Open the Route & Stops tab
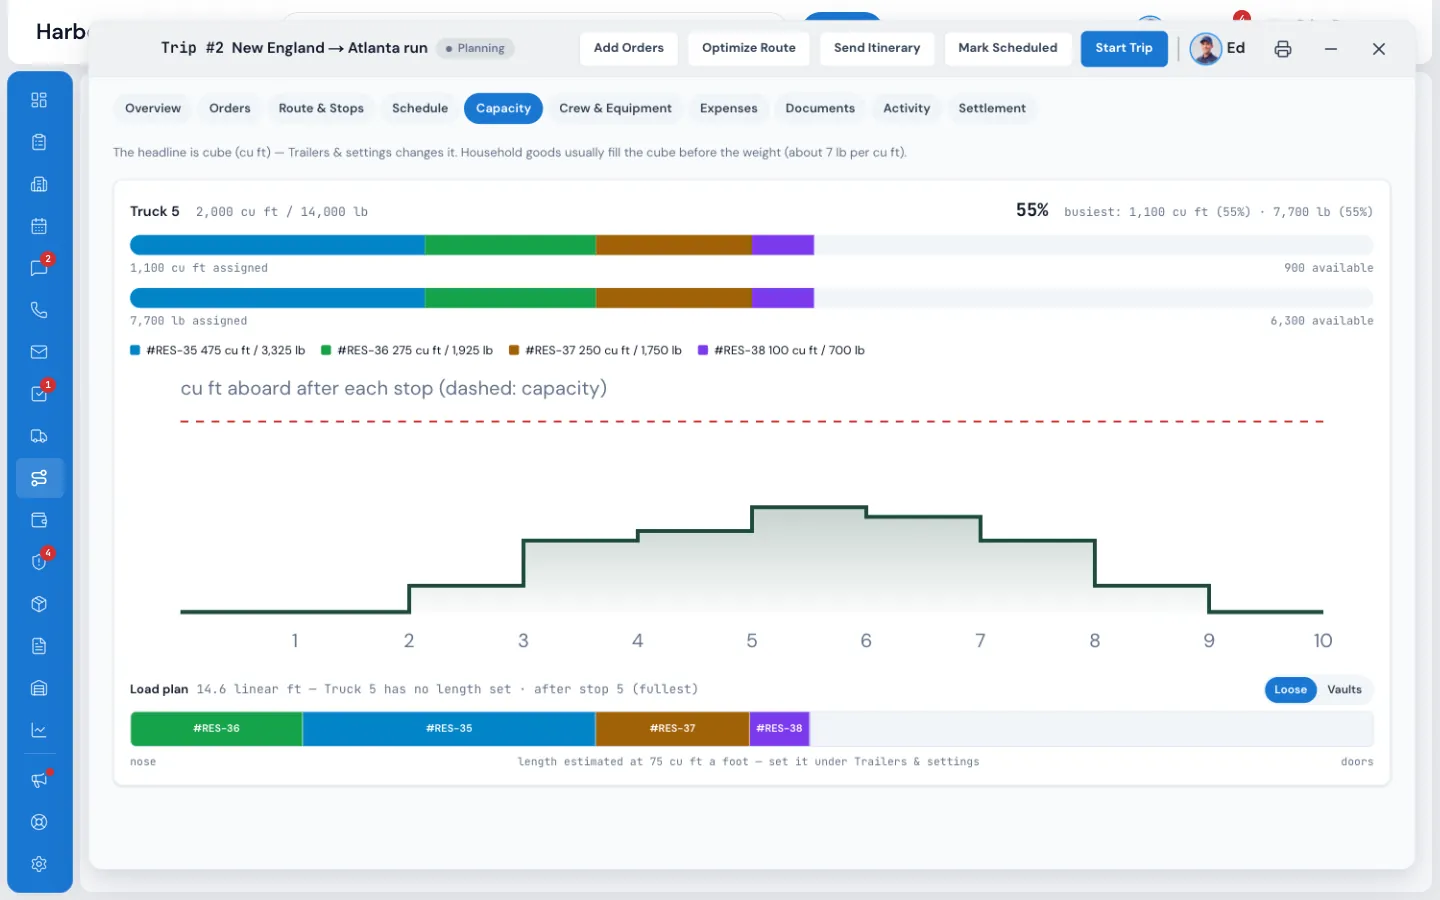This screenshot has width=1440, height=900. (x=321, y=108)
